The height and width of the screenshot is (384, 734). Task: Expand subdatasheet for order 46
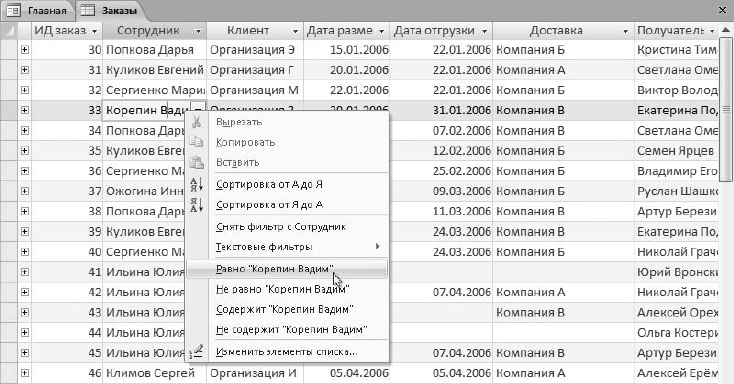25,373
